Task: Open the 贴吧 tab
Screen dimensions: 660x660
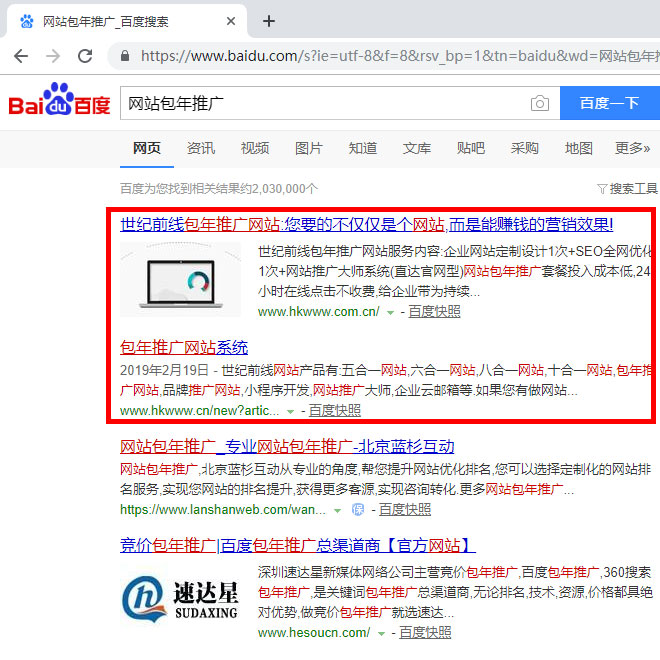Action: pos(471,148)
